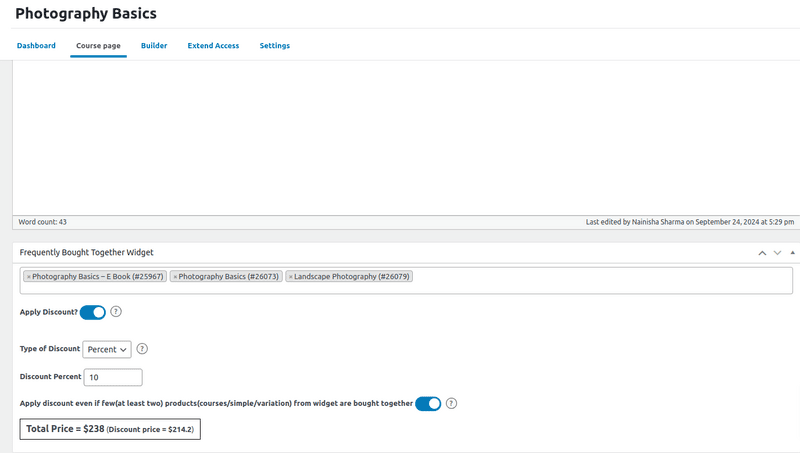
Task: Toggle the Apply Discount switch
Action: pyautogui.click(x=93, y=312)
